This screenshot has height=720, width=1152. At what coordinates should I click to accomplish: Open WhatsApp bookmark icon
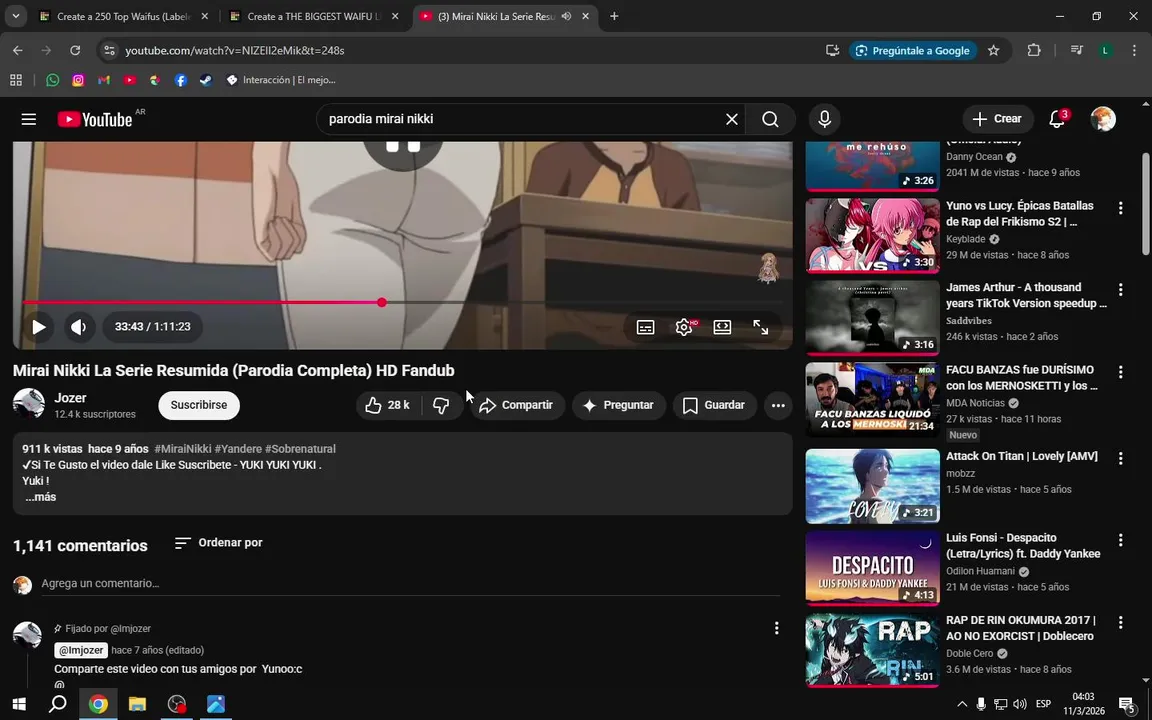tap(52, 80)
